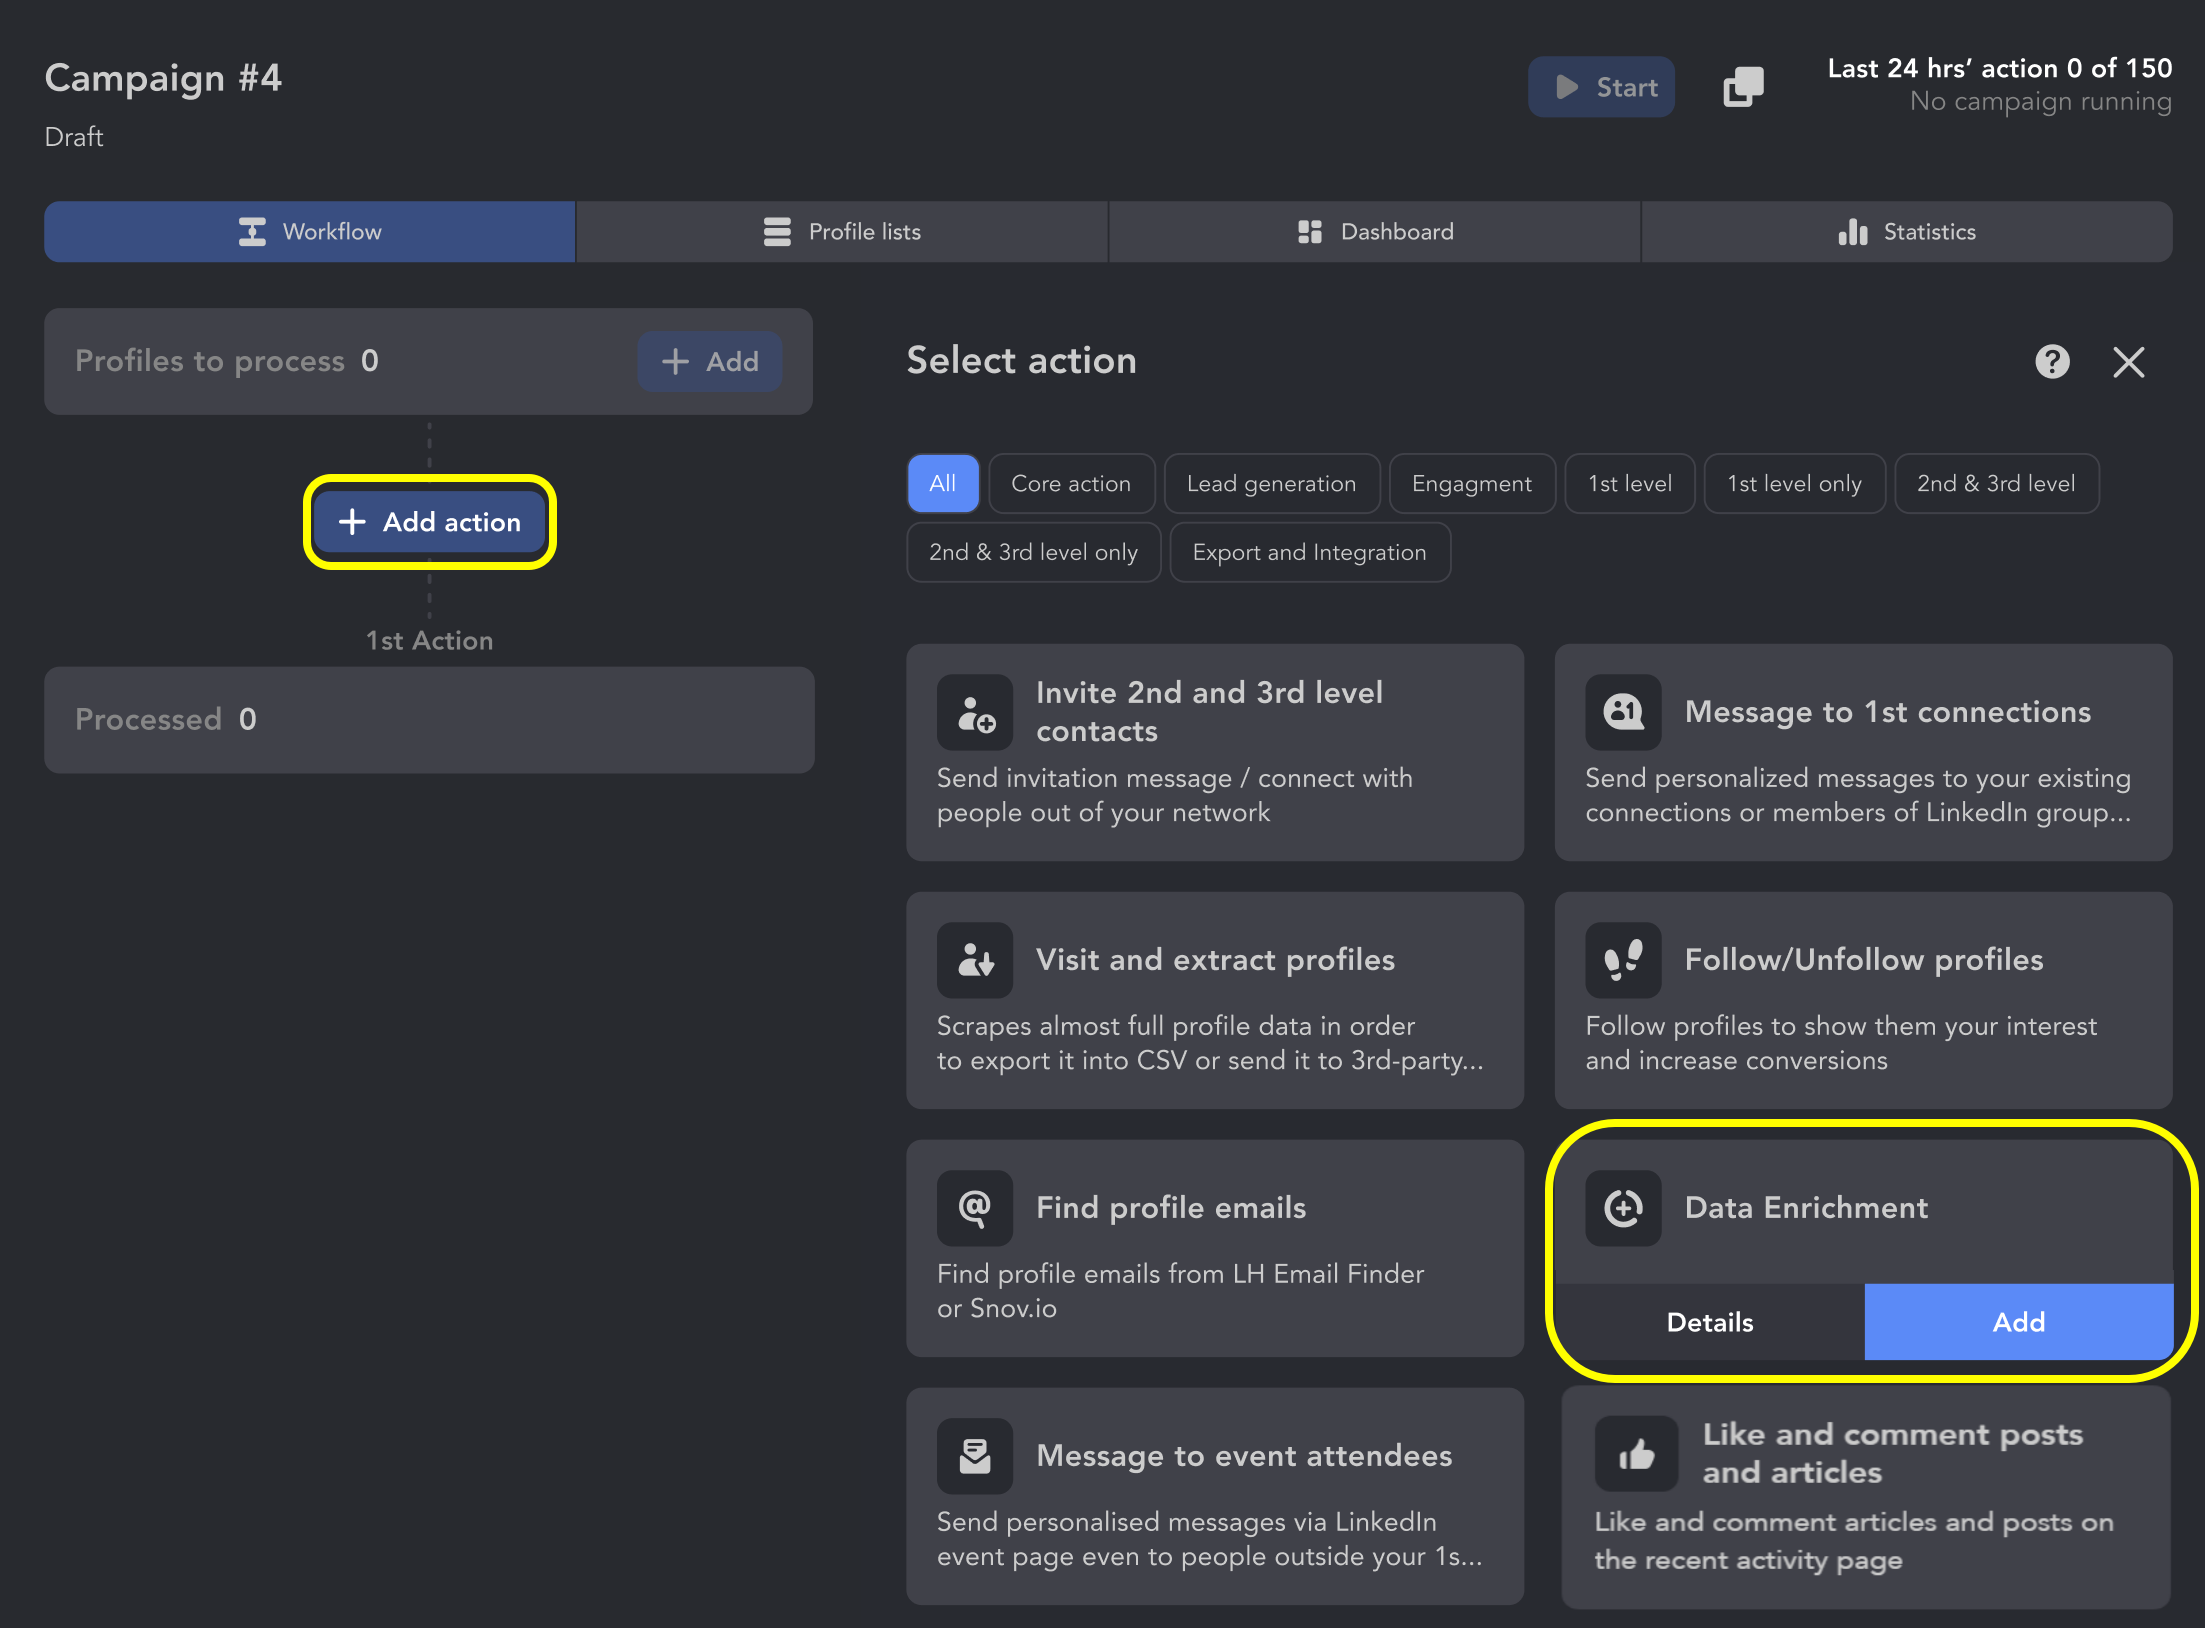
Task: Click Add under Data Enrichment
Action: 2018,1322
